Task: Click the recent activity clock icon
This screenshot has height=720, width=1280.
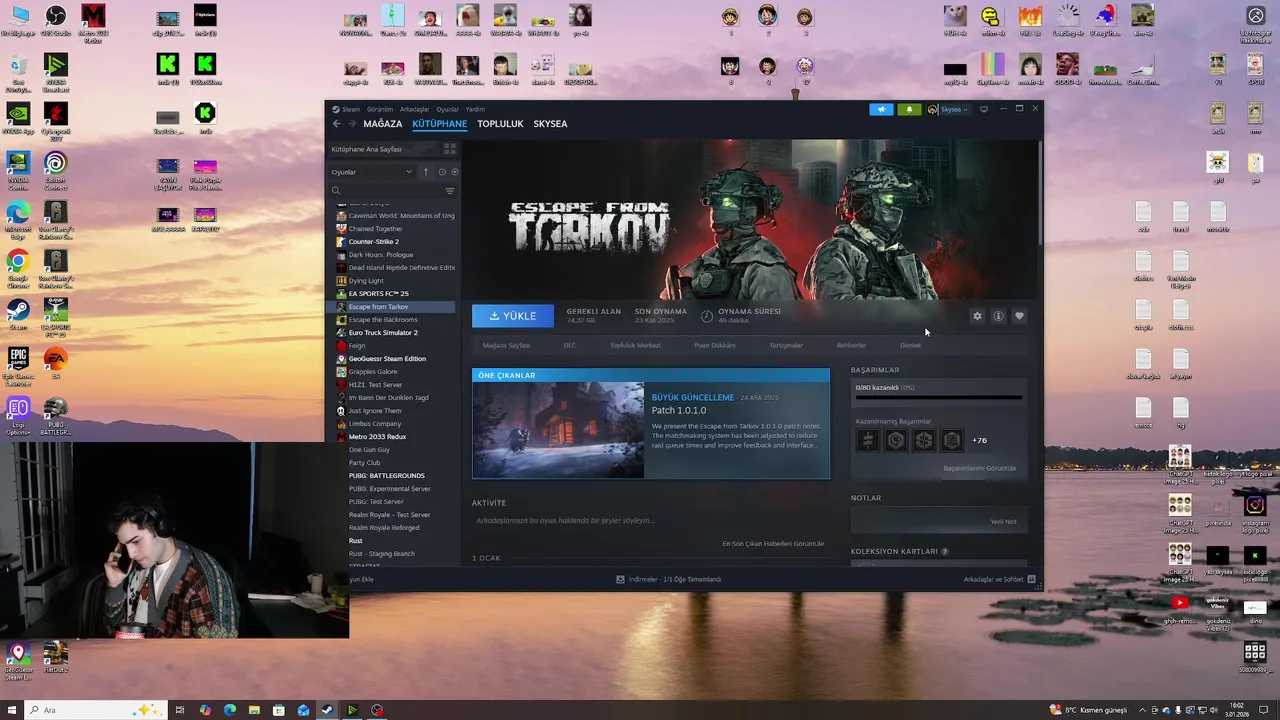Action: point(441,172)
